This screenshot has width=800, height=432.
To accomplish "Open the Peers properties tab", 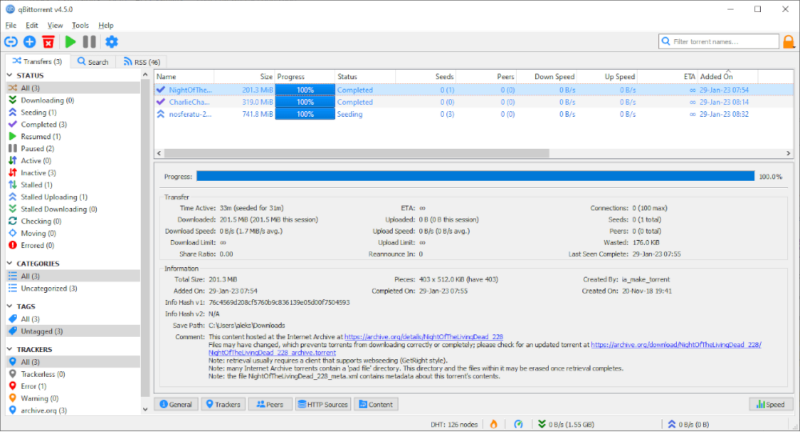I will coord(270,404).
